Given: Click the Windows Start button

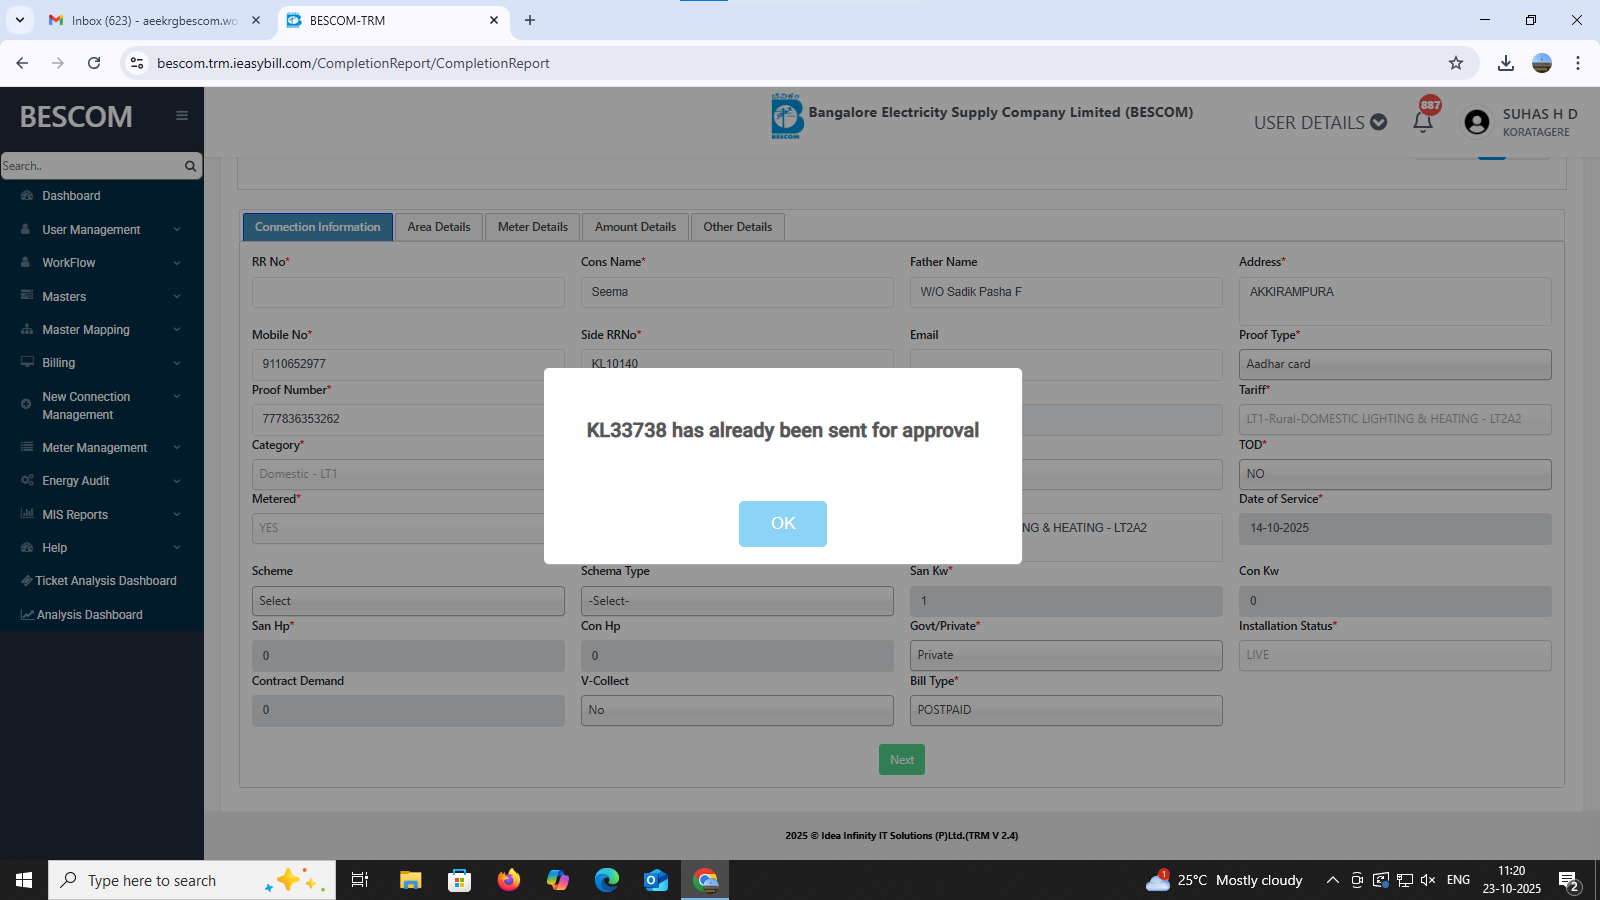Looking at the screenshot, I should click(24, 880).
